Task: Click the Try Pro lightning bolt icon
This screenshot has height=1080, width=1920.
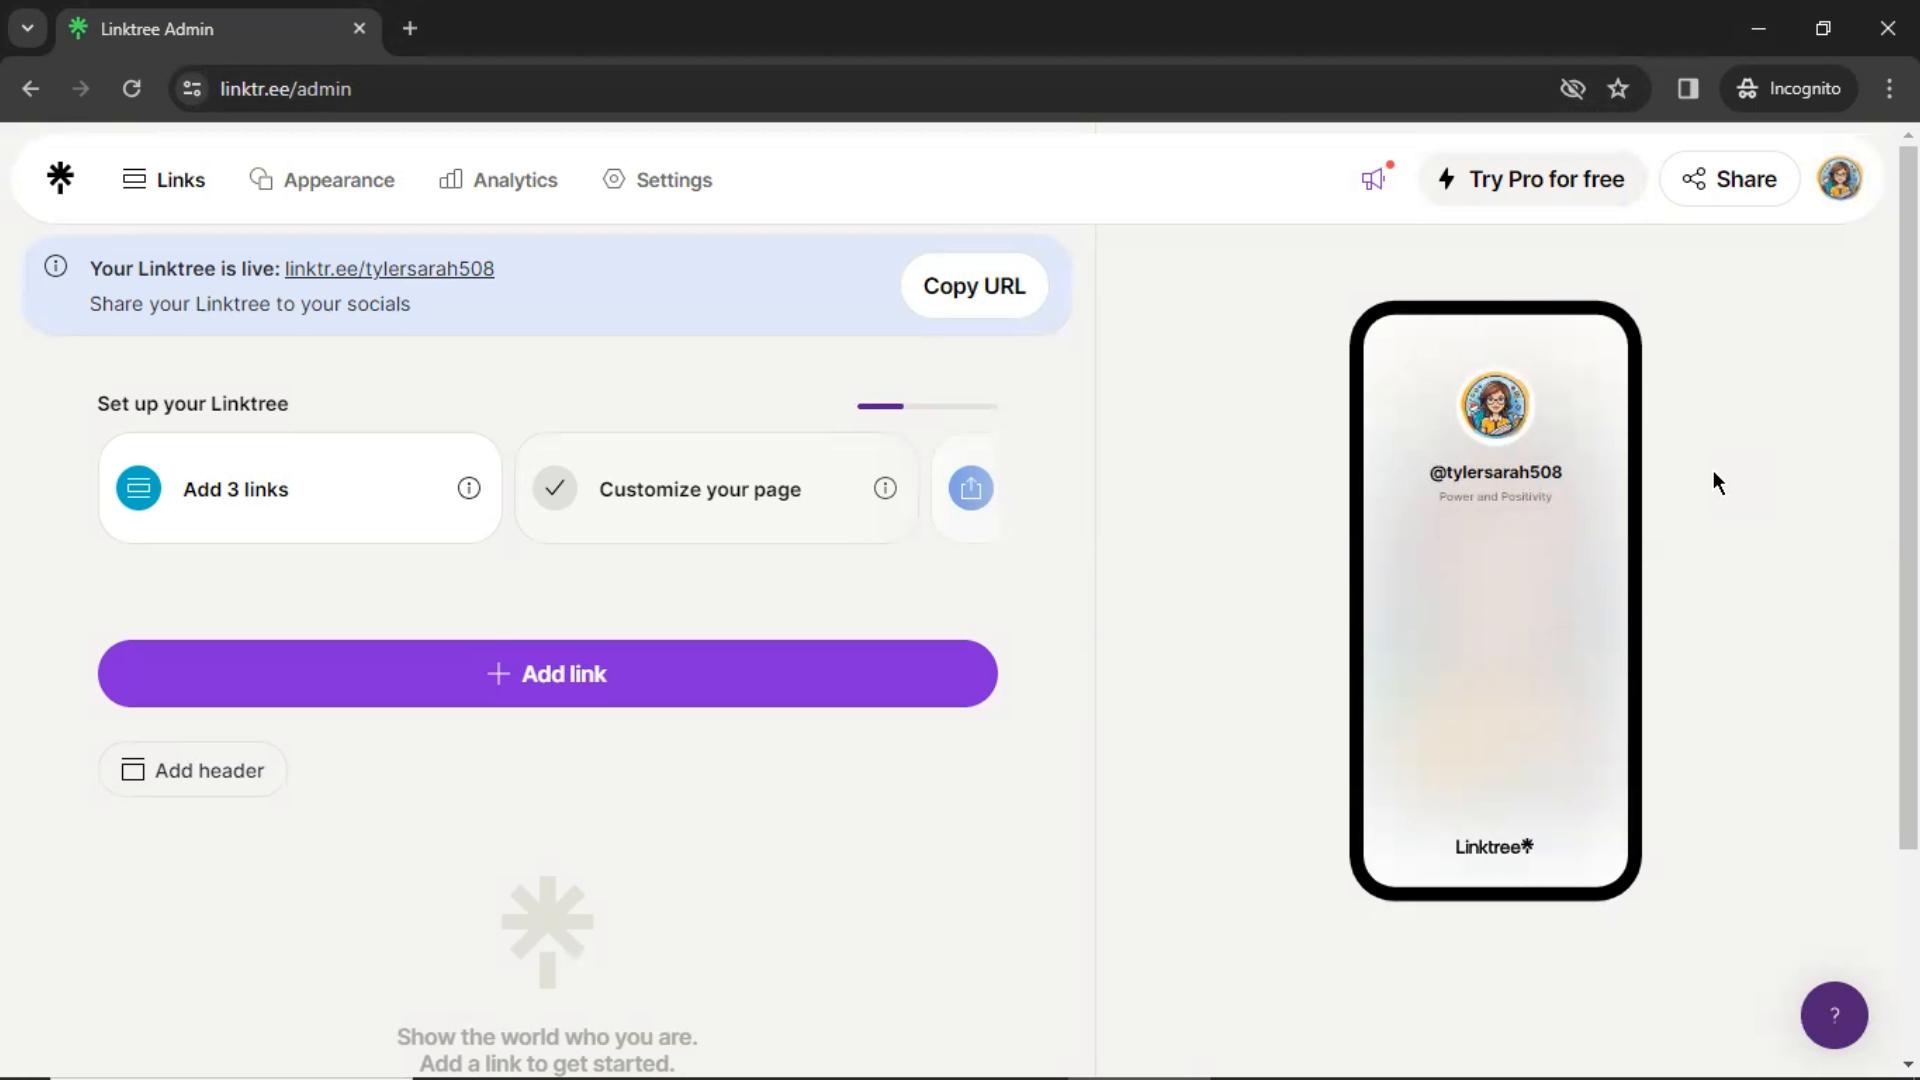Action: (1445, 179)
